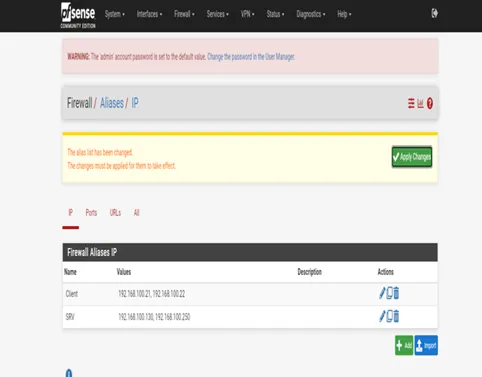
Task: Copy the SRV alias
Action: point(389,316)
